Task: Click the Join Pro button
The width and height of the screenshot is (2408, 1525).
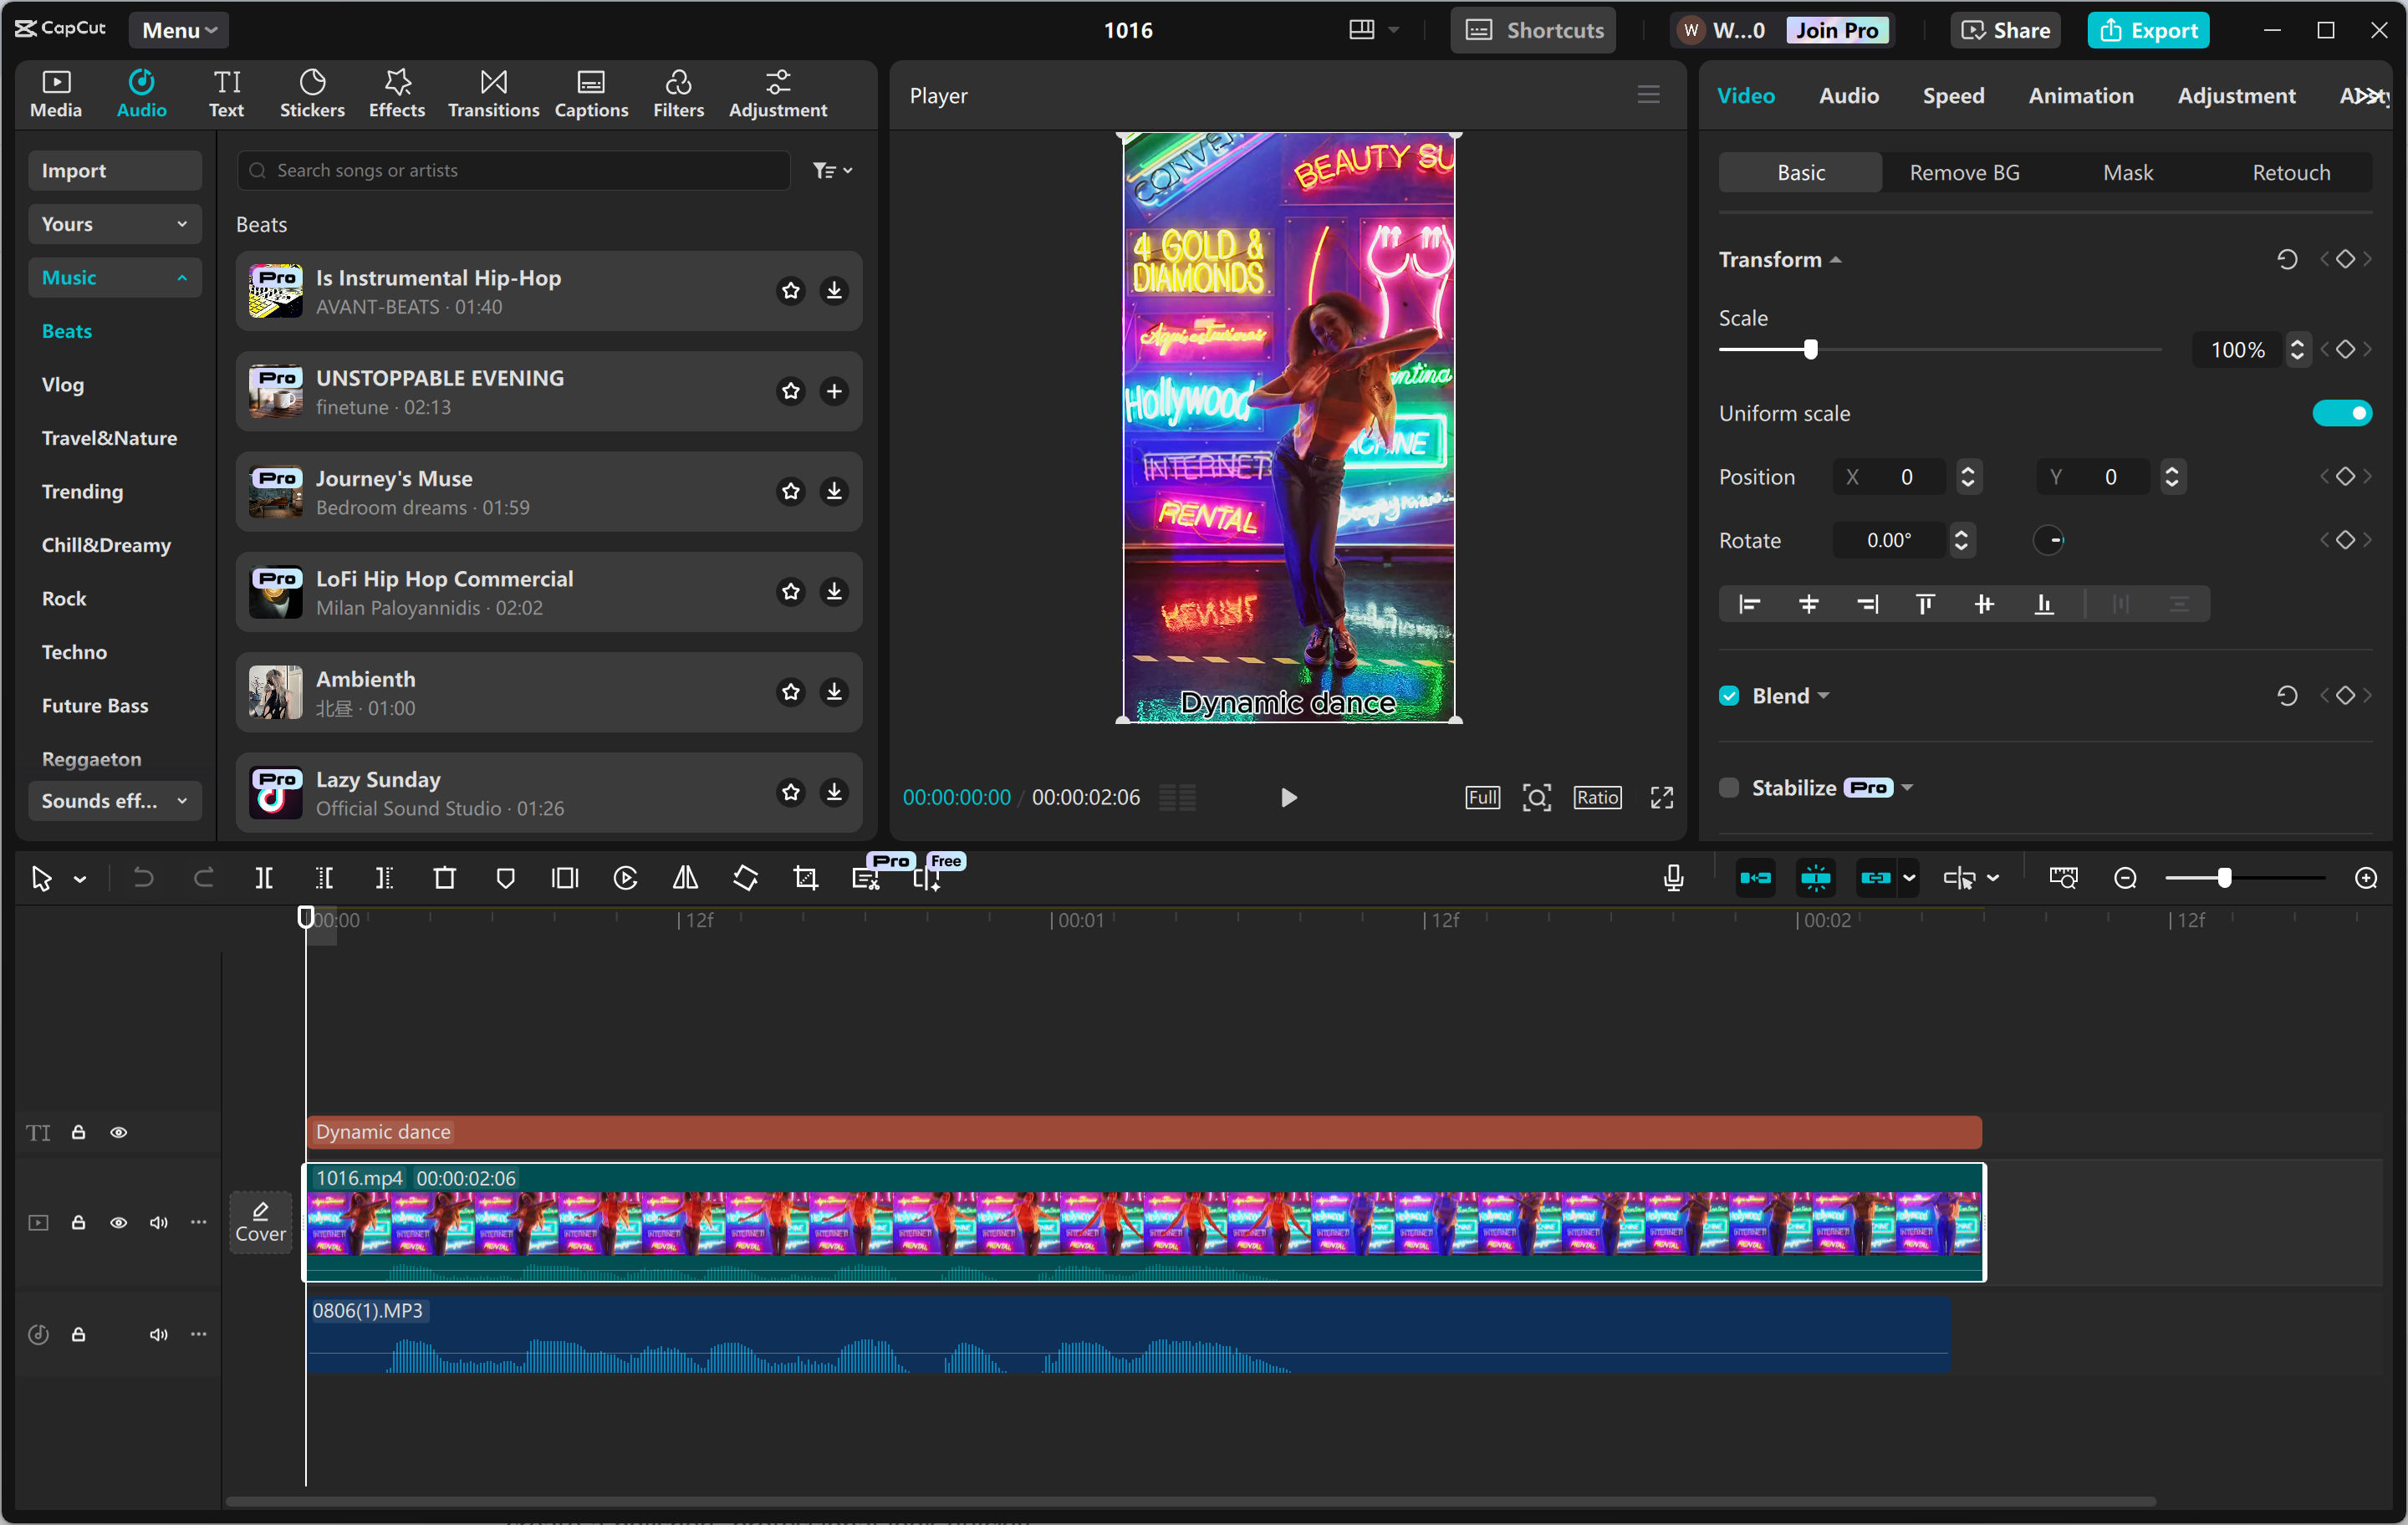Action: [x=1838, y=29]
